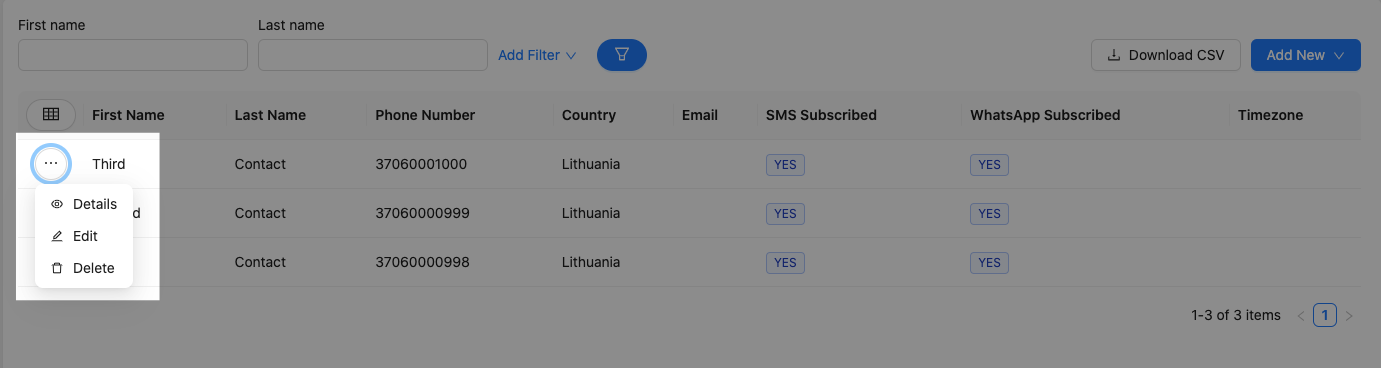Click the three-dot menu for Third contact

[x=51, y=163]
